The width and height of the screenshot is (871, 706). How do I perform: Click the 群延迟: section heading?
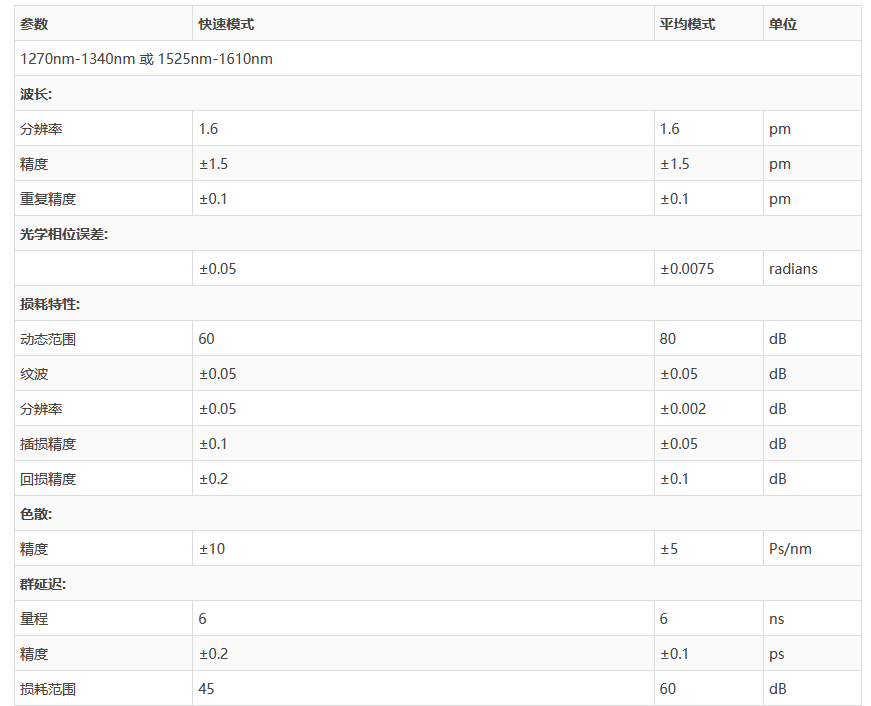pyautogui.click(x=43, y=584)
